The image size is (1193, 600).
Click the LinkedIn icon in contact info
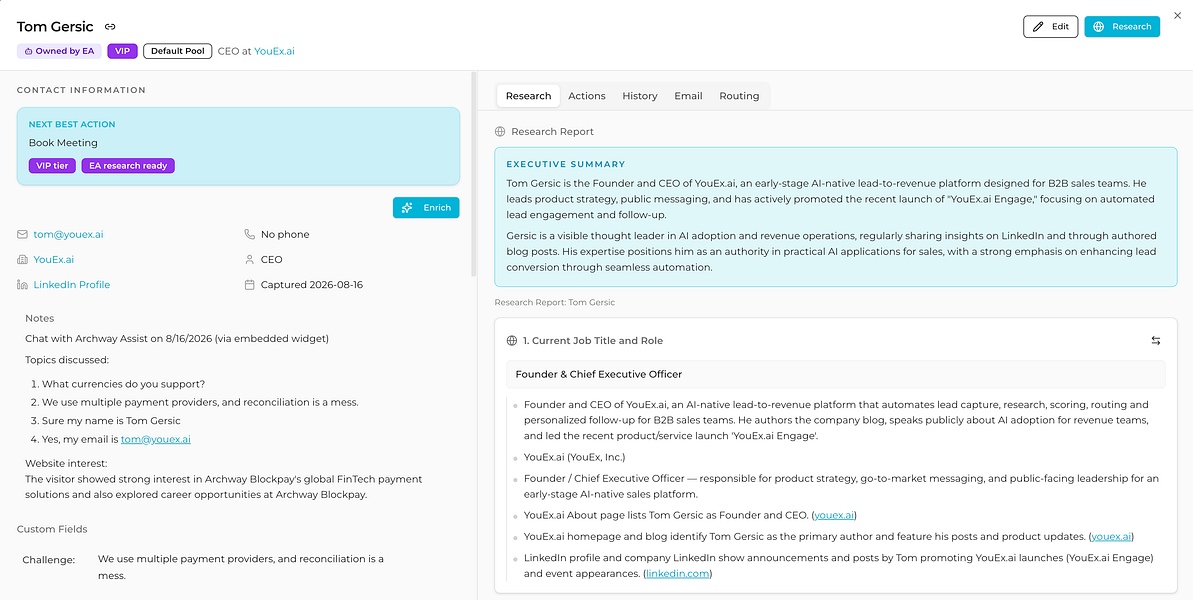point(22,284)
